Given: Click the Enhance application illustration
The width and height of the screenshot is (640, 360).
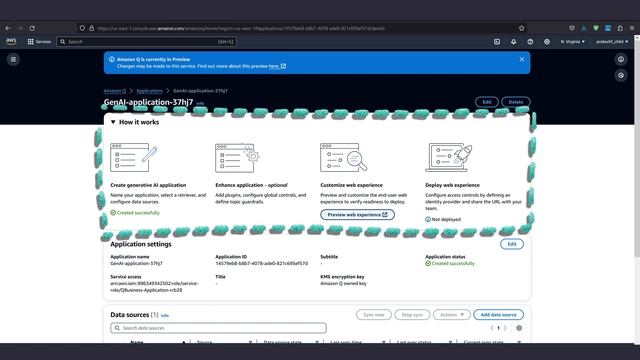Looking at the screenshot, I should coord(238,158).
